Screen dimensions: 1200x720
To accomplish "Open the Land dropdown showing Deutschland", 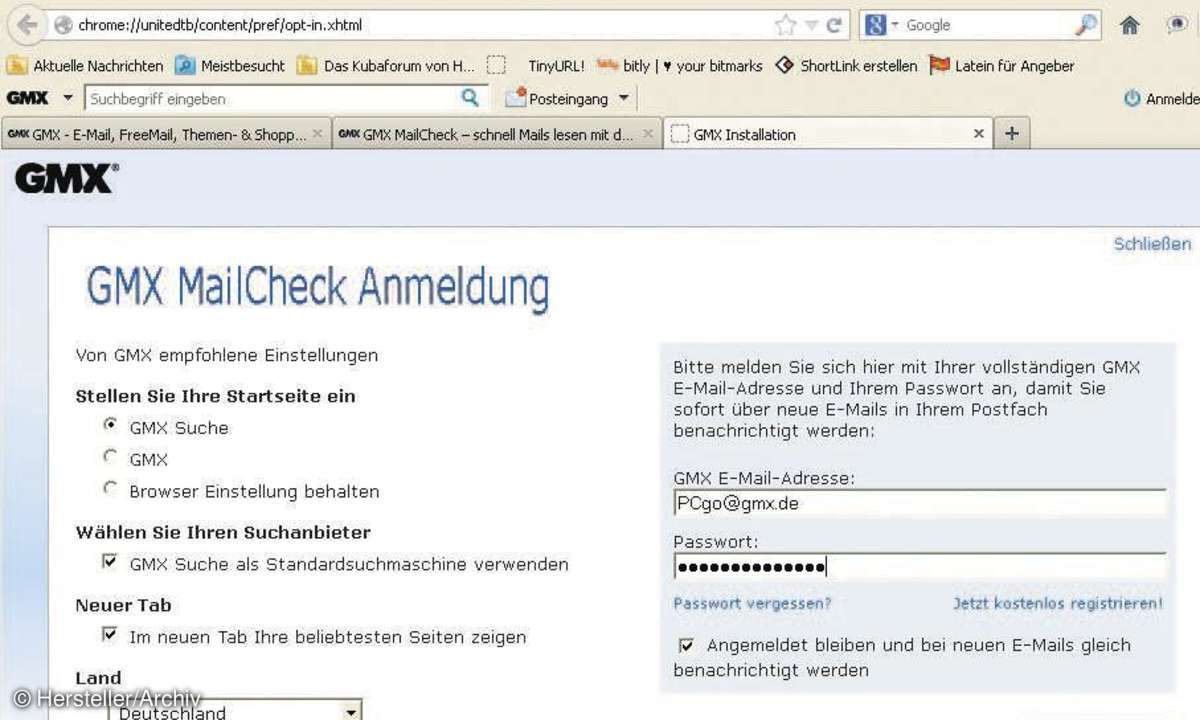I will pos(235,711).
